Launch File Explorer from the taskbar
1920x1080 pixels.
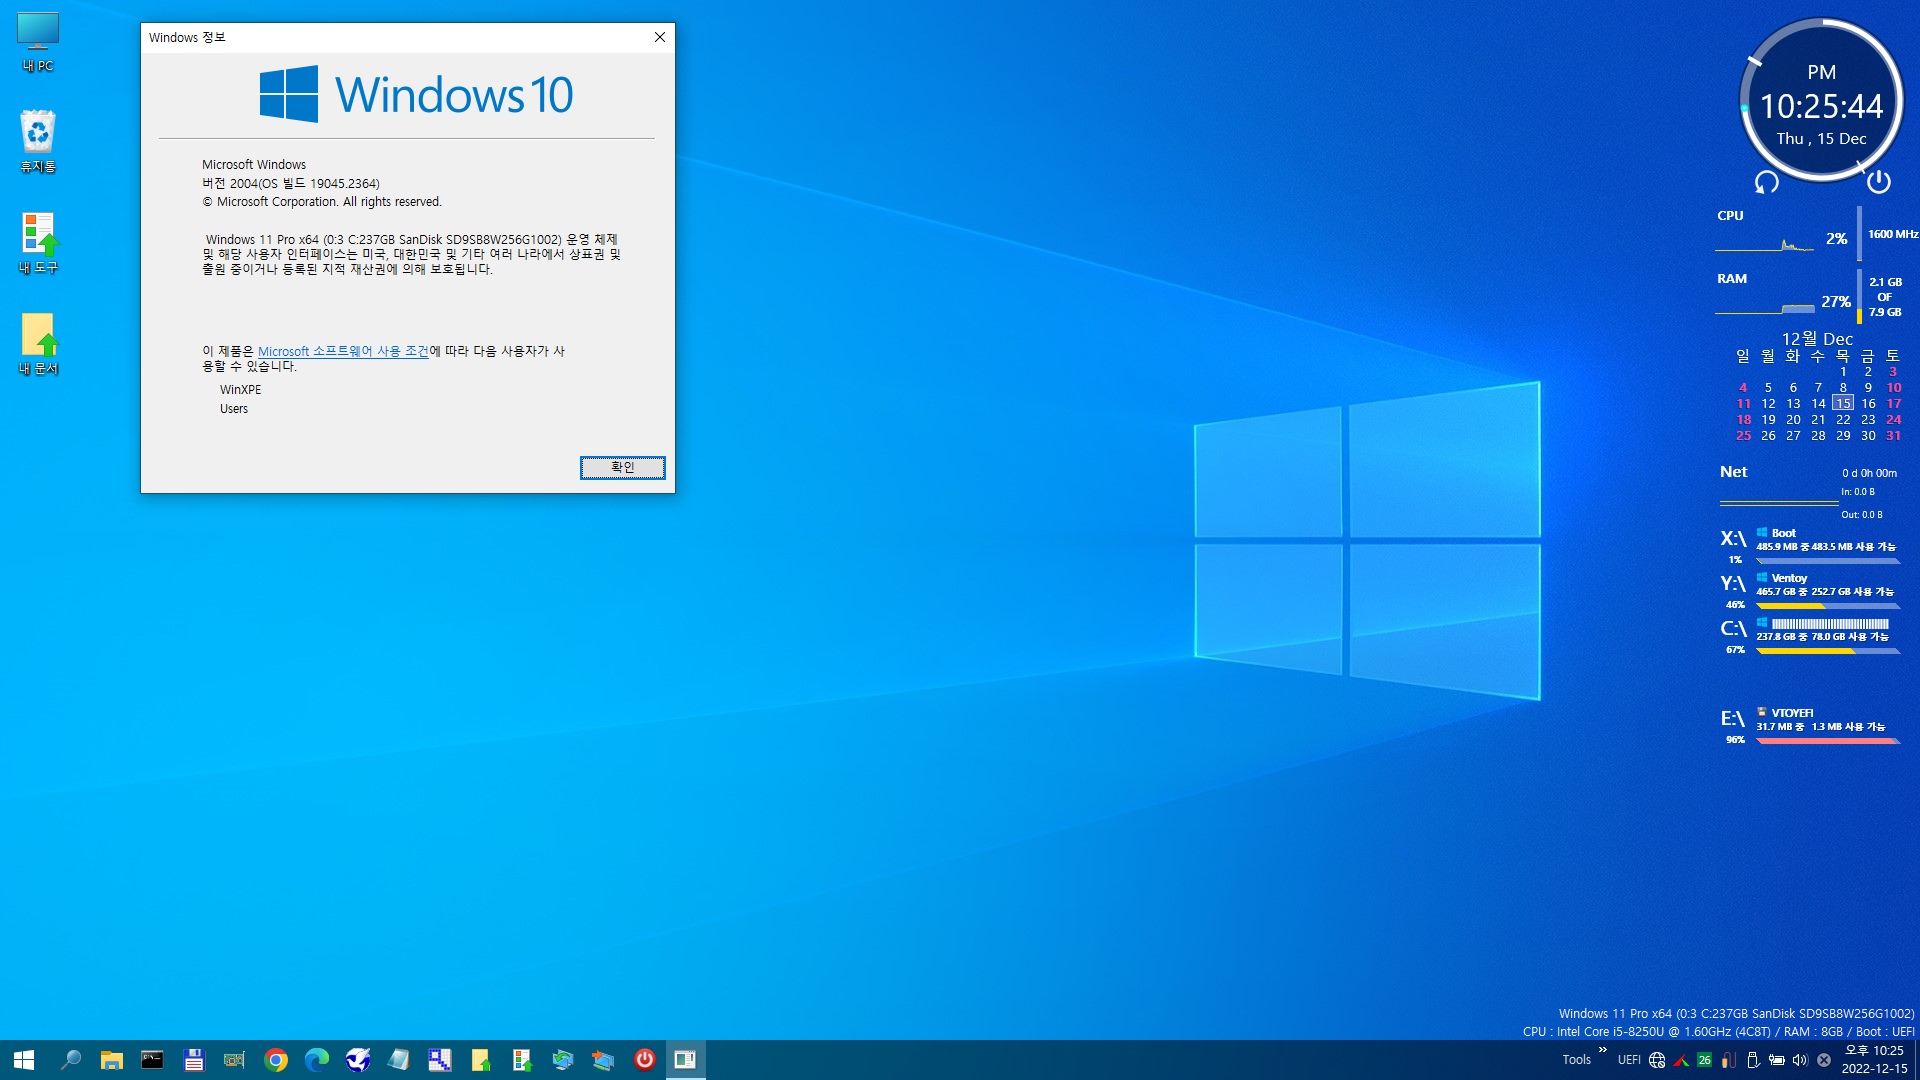[x=111, y=1060]
